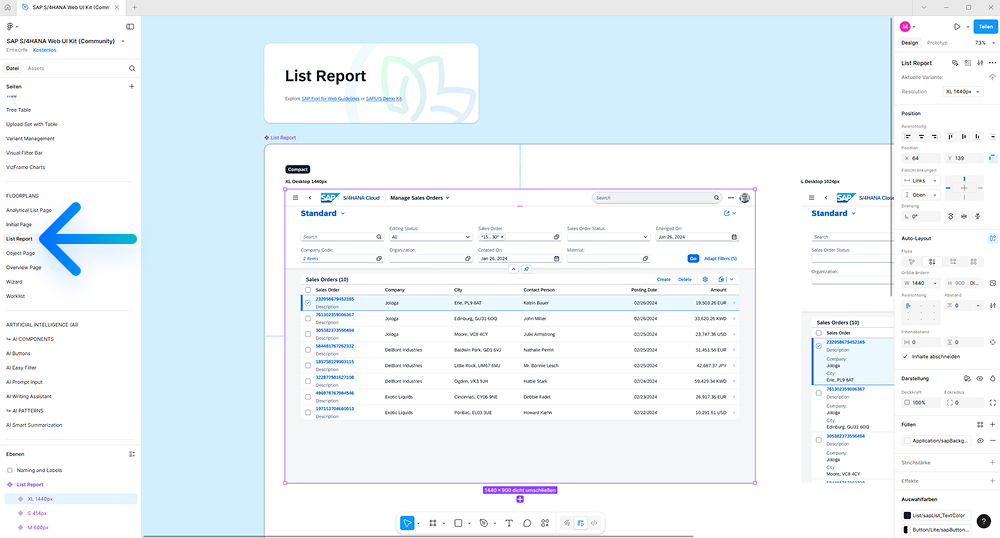The width and height of the screenshot is (1000, 538).
Task: Click the search icon in left panel
Action: point(132,68)
